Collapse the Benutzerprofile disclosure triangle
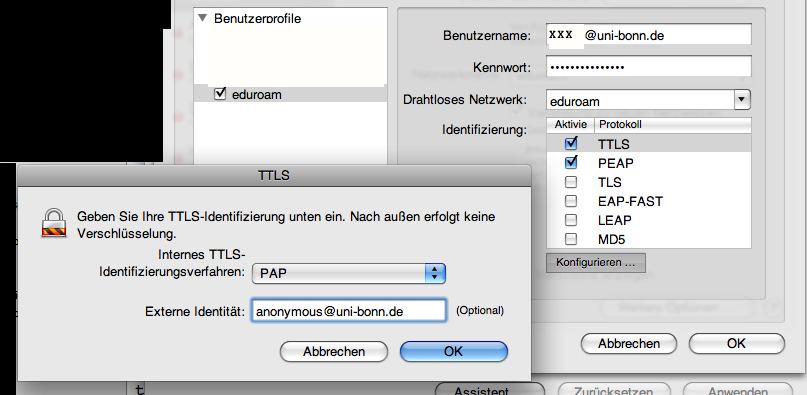This screenshot has width=807, height=395. pyautogui.click(x=203, y=18)
